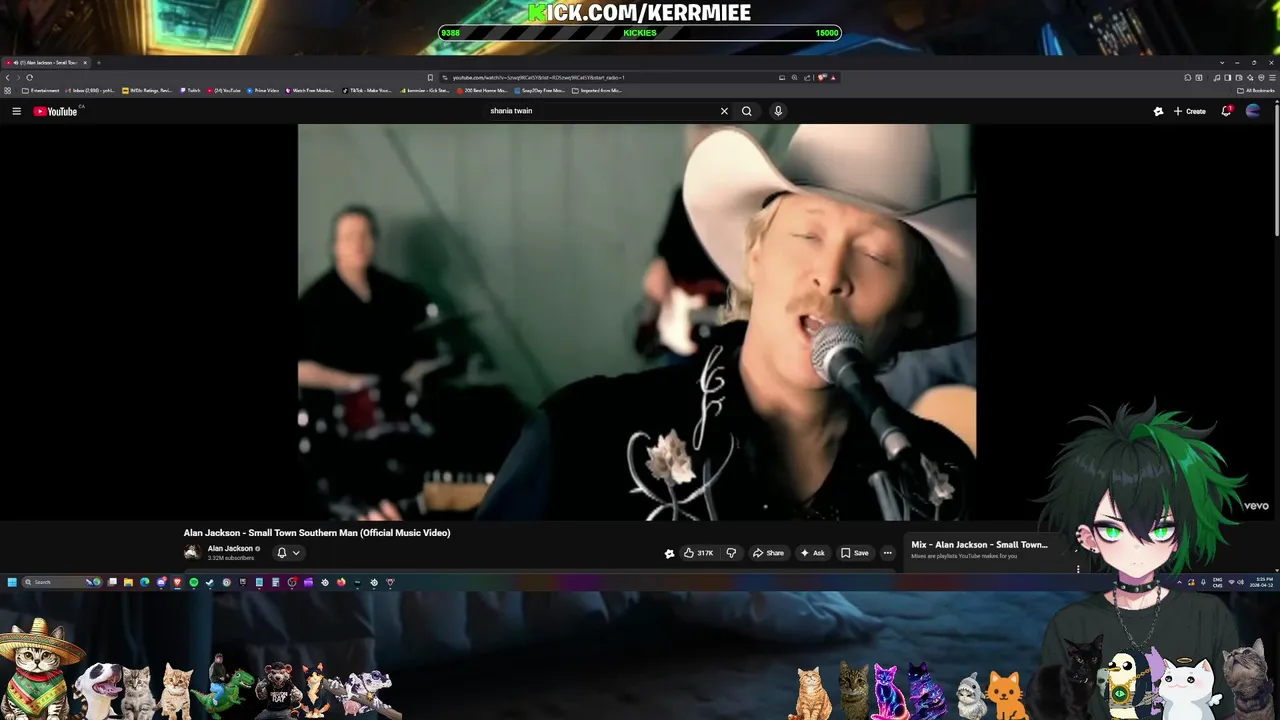
Task: Open the Twitch bookmark
Action: click(190, 90)
